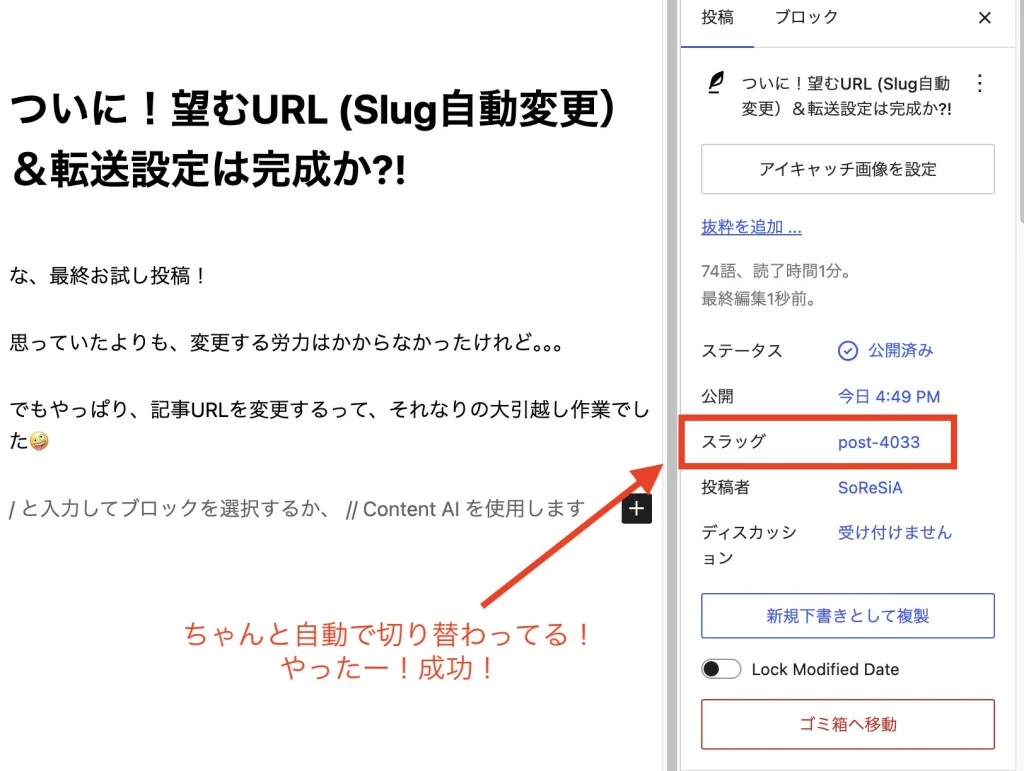Click the 最終編集1秒前 text
The width and height of the screenshot is (1024, 771).
(759, 299)
